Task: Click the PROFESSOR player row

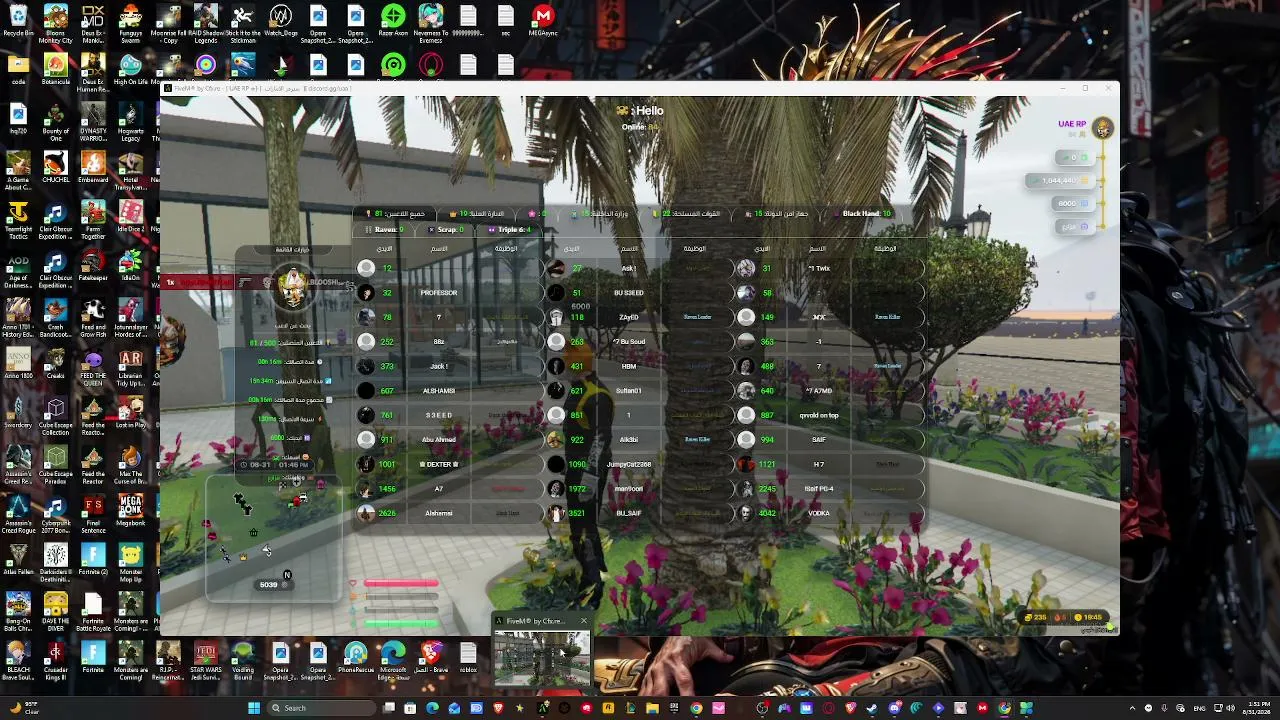Action: coord(448,293)
